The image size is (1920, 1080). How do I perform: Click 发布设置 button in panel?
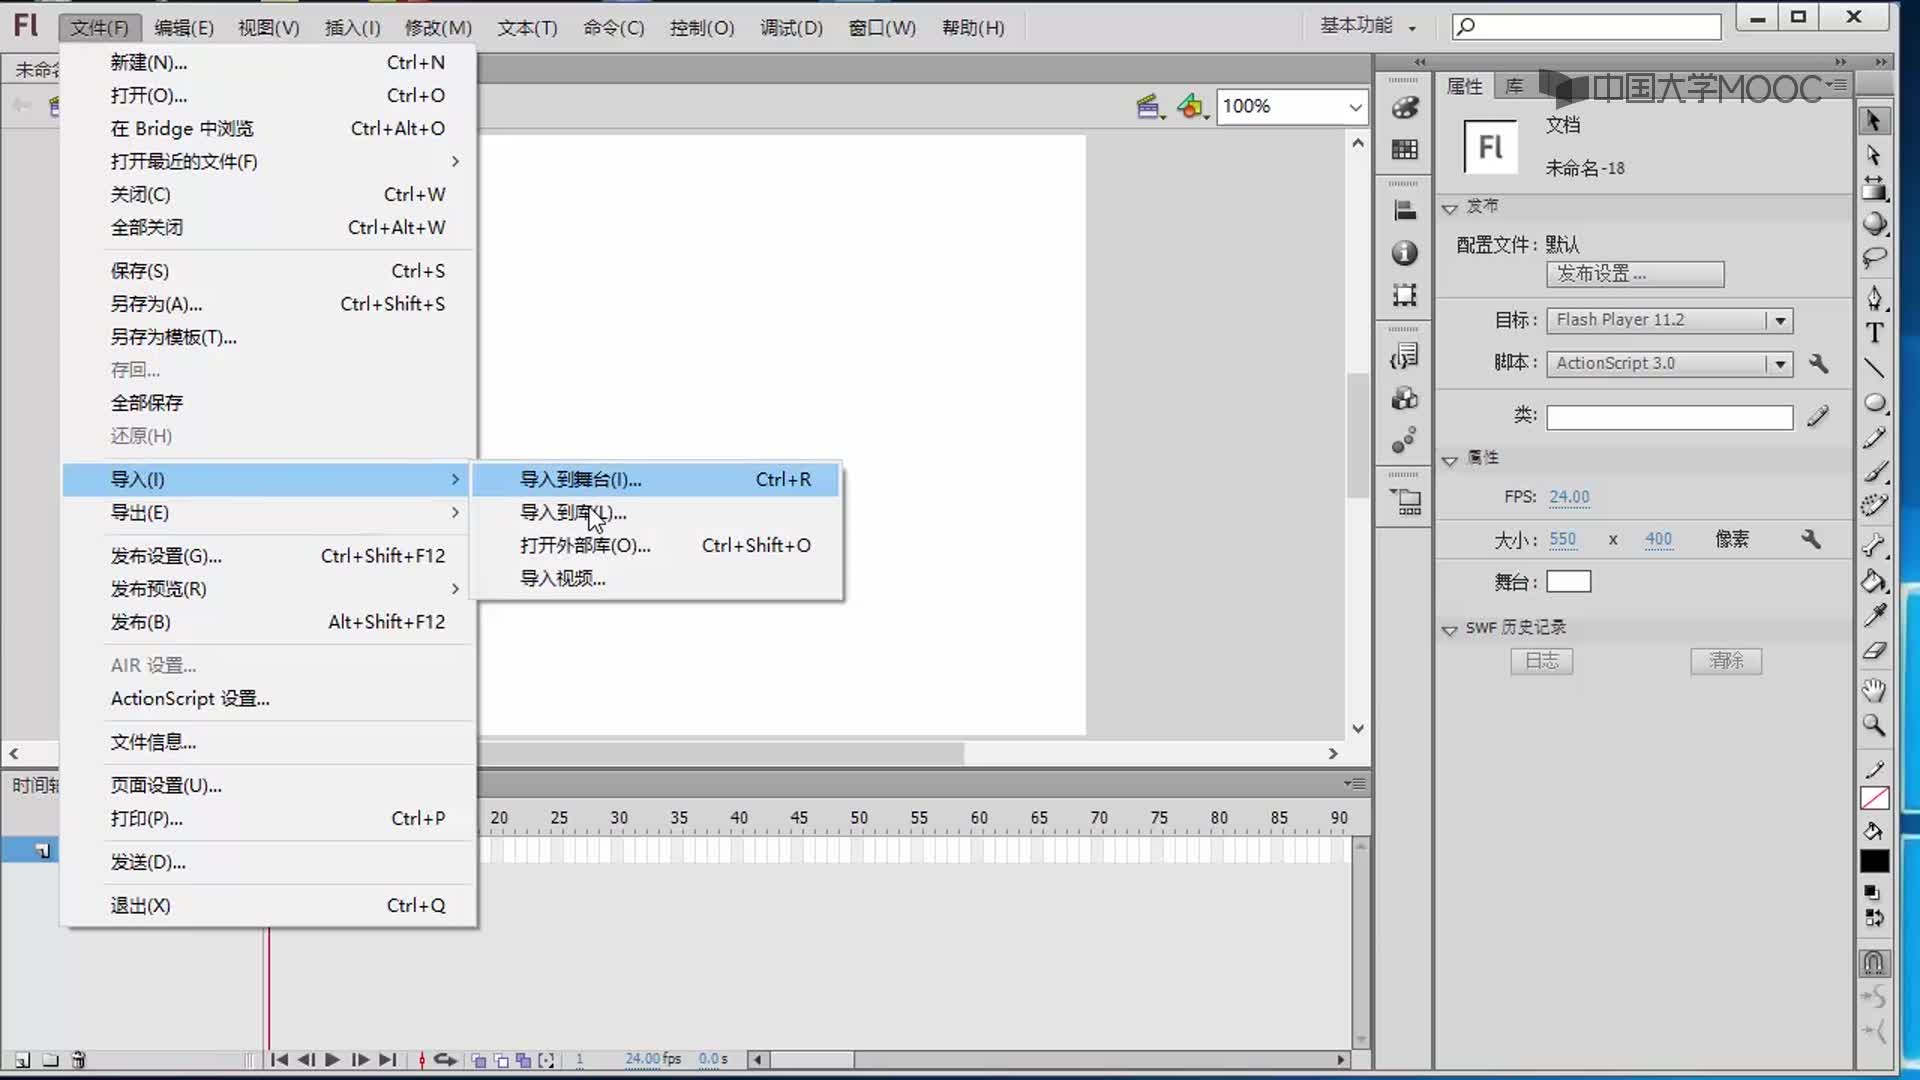click(x=1635, y=273)
